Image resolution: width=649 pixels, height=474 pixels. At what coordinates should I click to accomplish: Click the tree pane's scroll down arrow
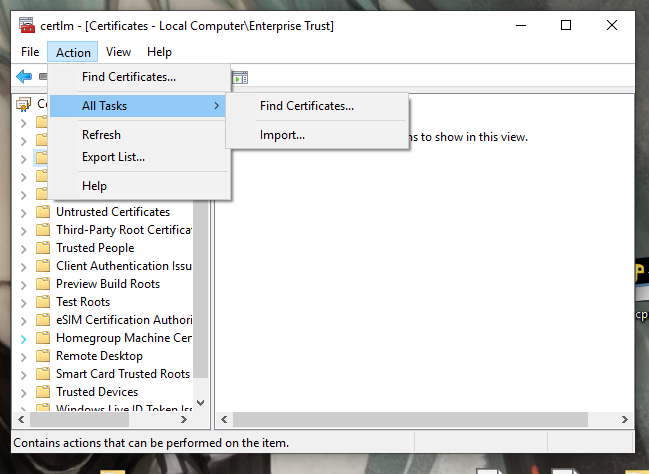(200, 402)
